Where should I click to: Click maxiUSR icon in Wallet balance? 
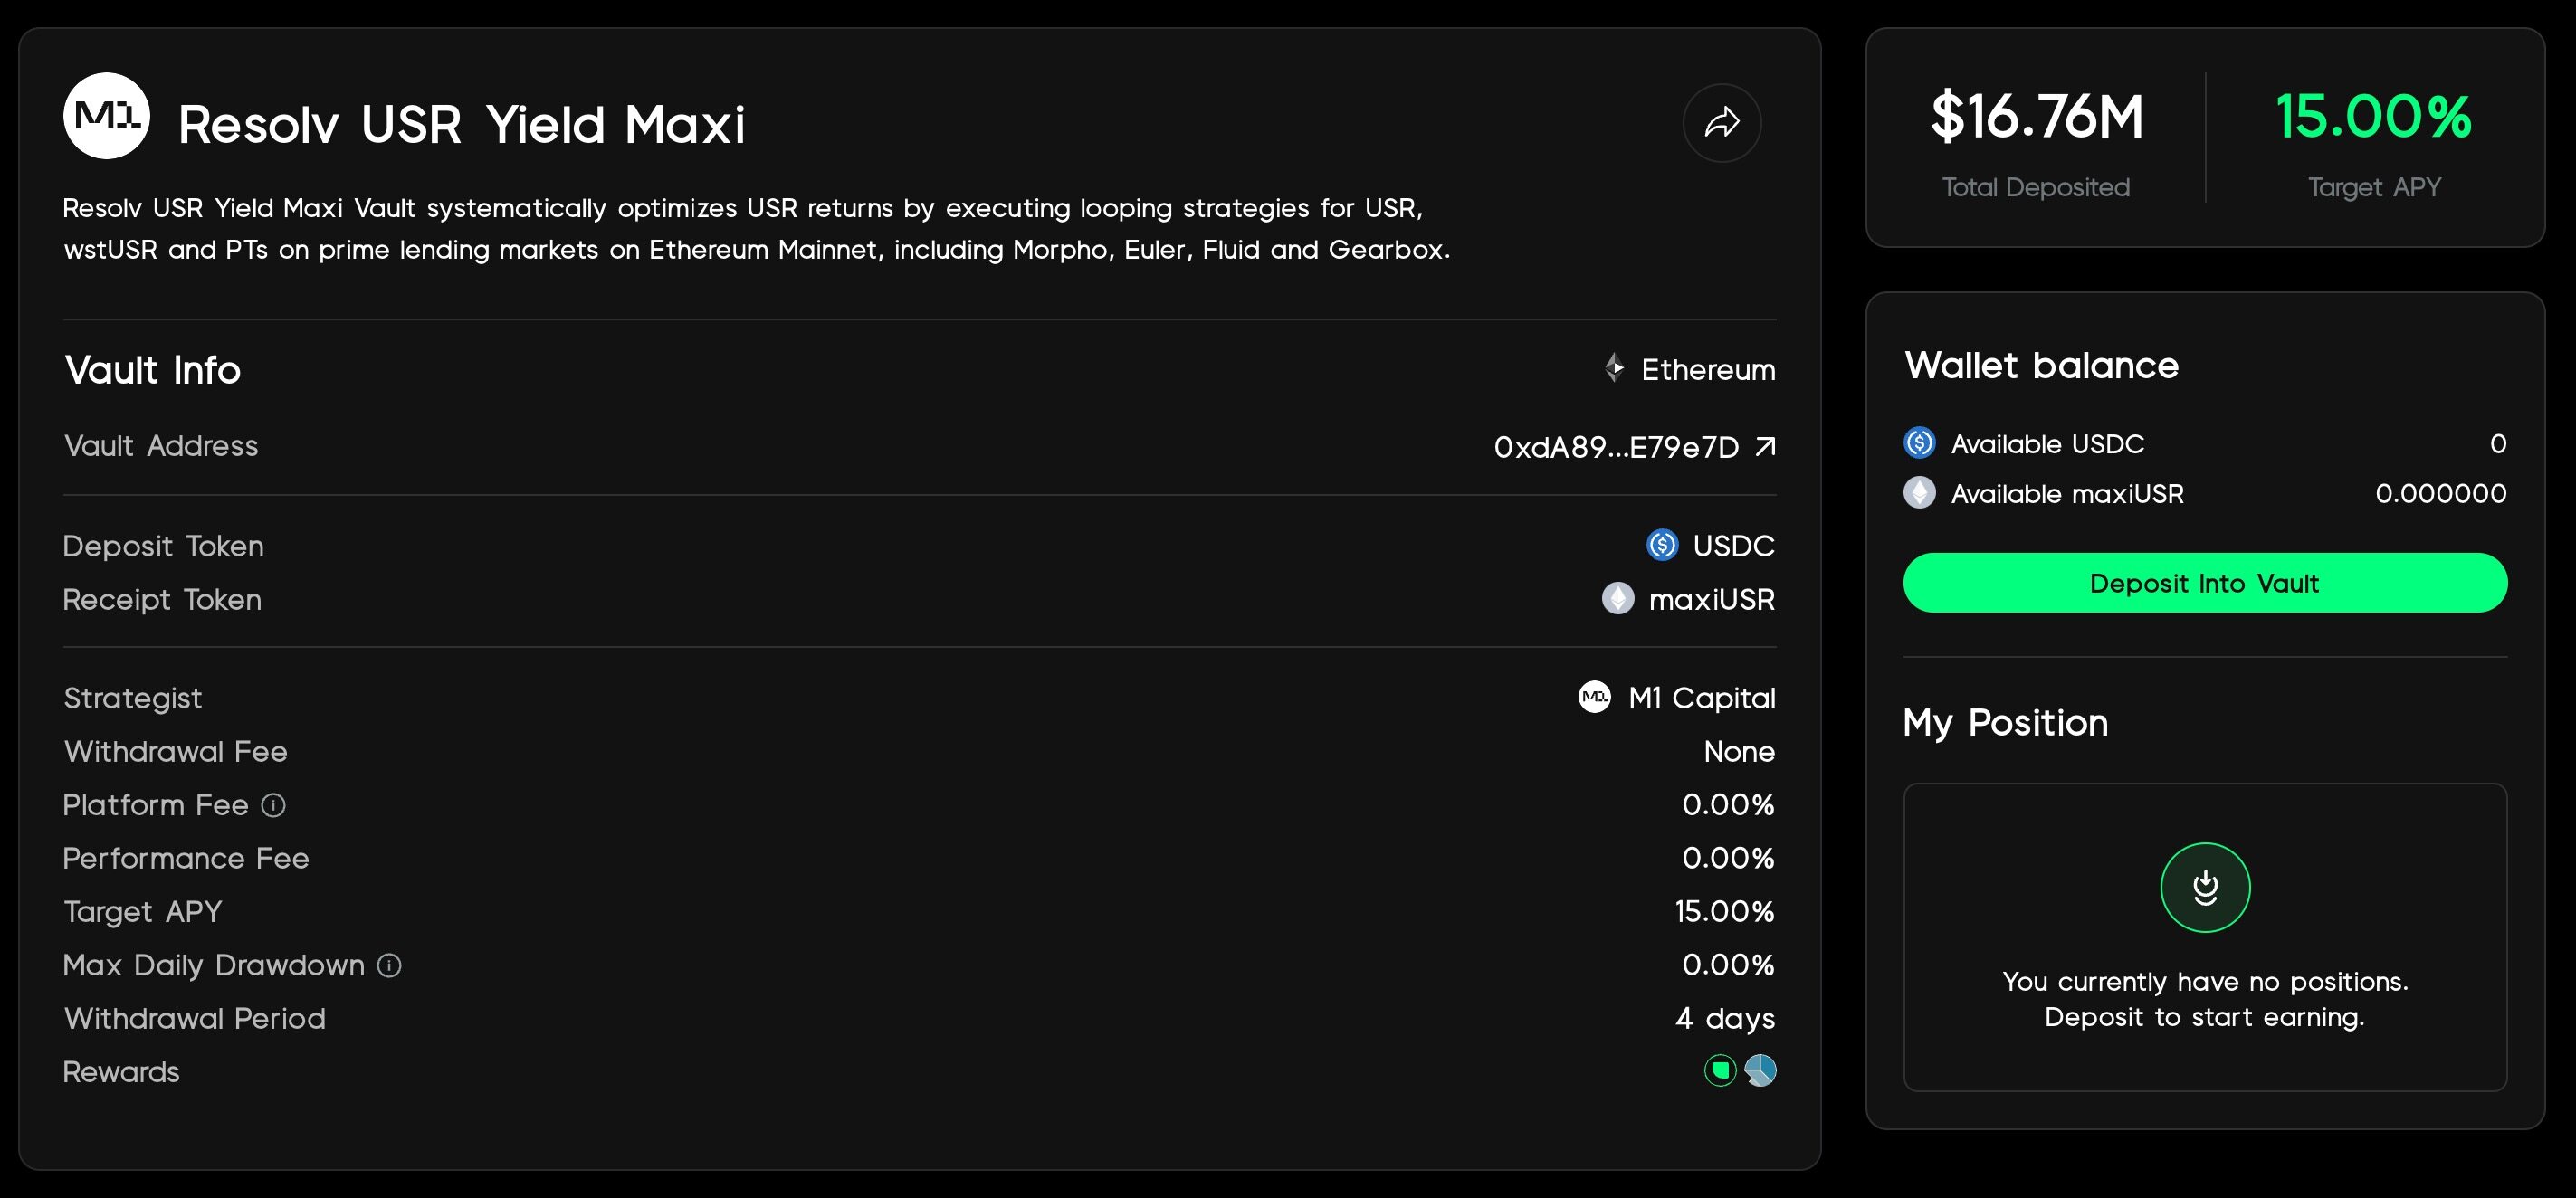[1919, 493]
